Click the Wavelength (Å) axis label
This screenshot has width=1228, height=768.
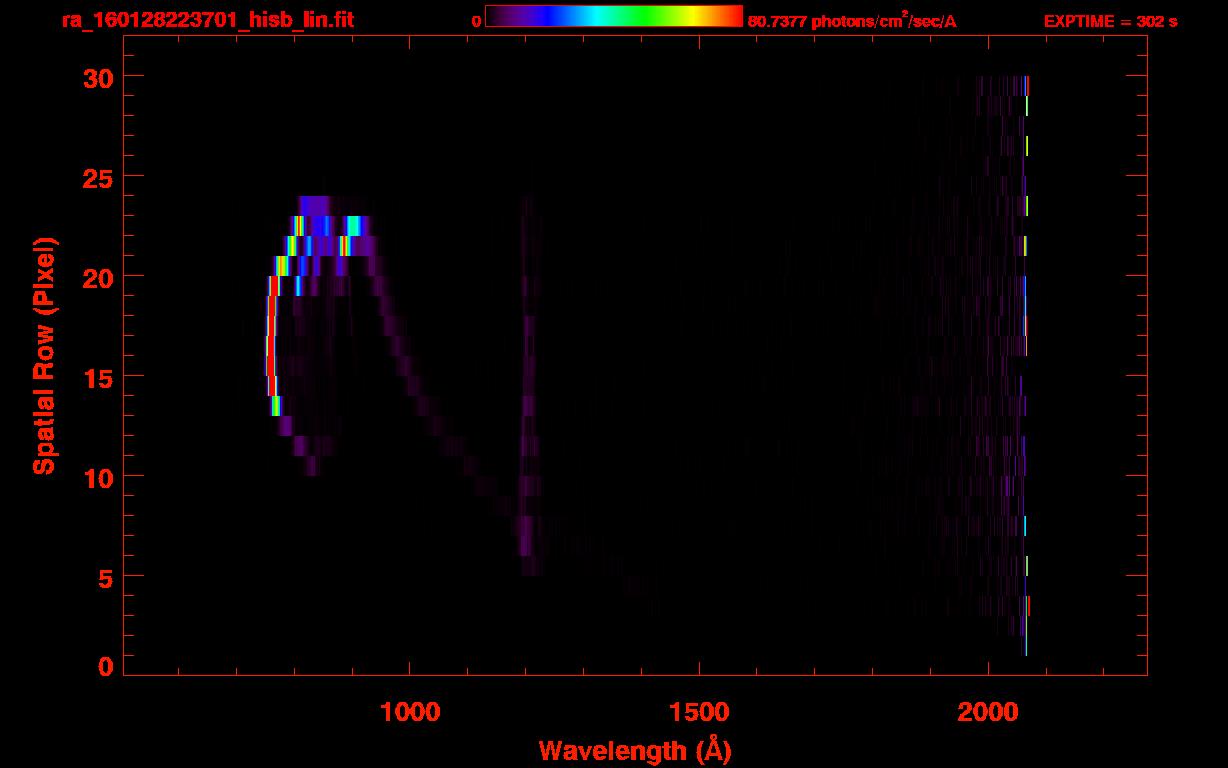pyautogui.click(x=635, y=750)
